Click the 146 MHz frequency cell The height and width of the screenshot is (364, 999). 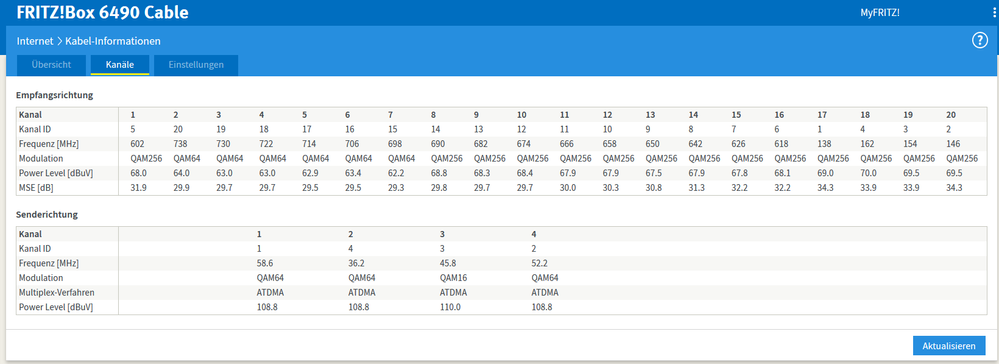pyautogui.click(x=953, y=143)
